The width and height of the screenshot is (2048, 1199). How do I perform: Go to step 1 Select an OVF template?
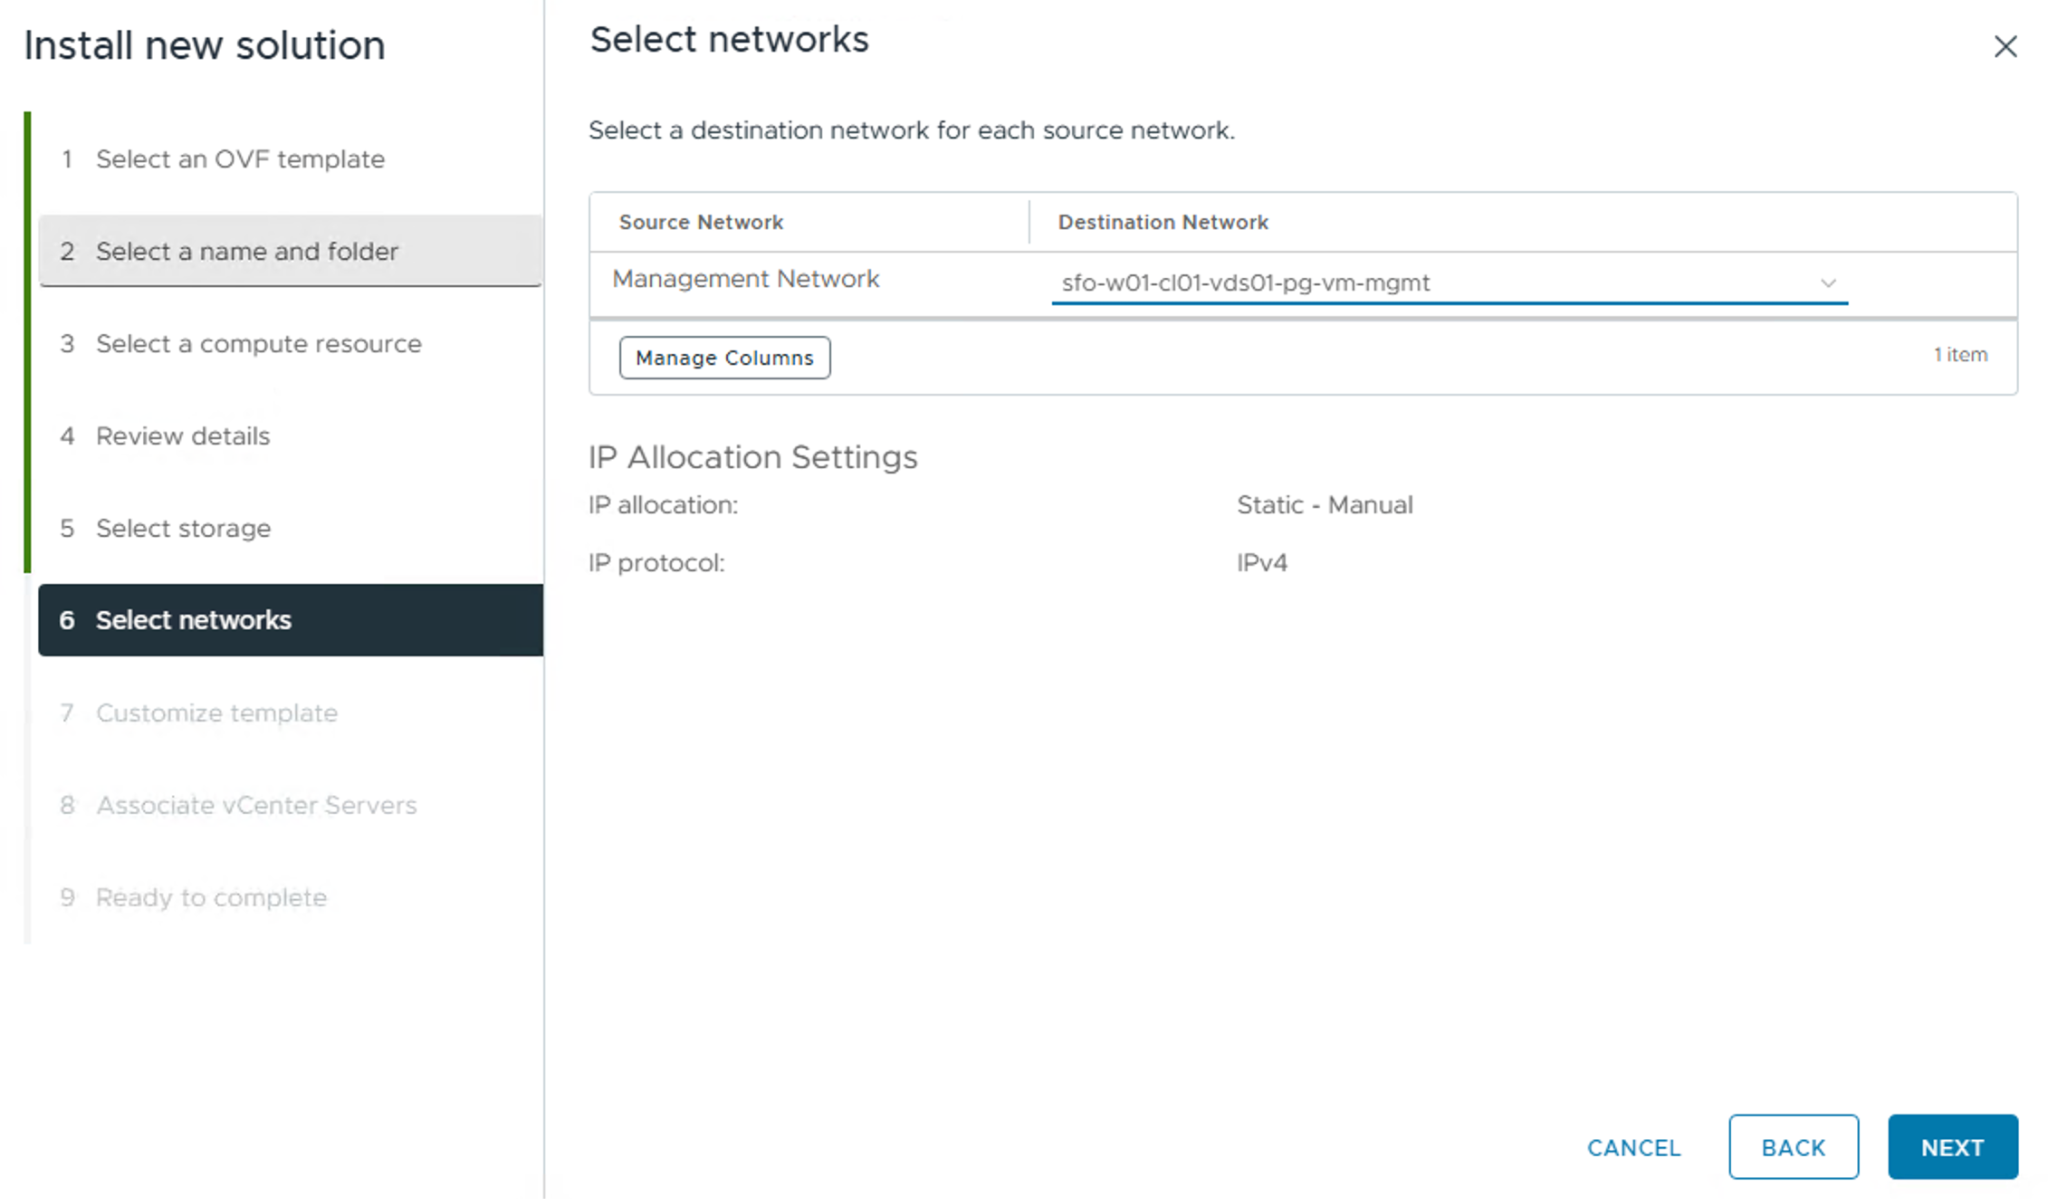pyautogui.click(x=240, y=159)
